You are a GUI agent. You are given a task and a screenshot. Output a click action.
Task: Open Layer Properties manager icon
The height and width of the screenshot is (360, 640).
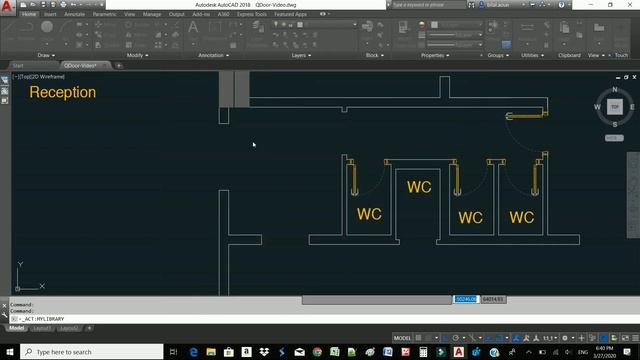pyautogui.click(x=258, y=27)
